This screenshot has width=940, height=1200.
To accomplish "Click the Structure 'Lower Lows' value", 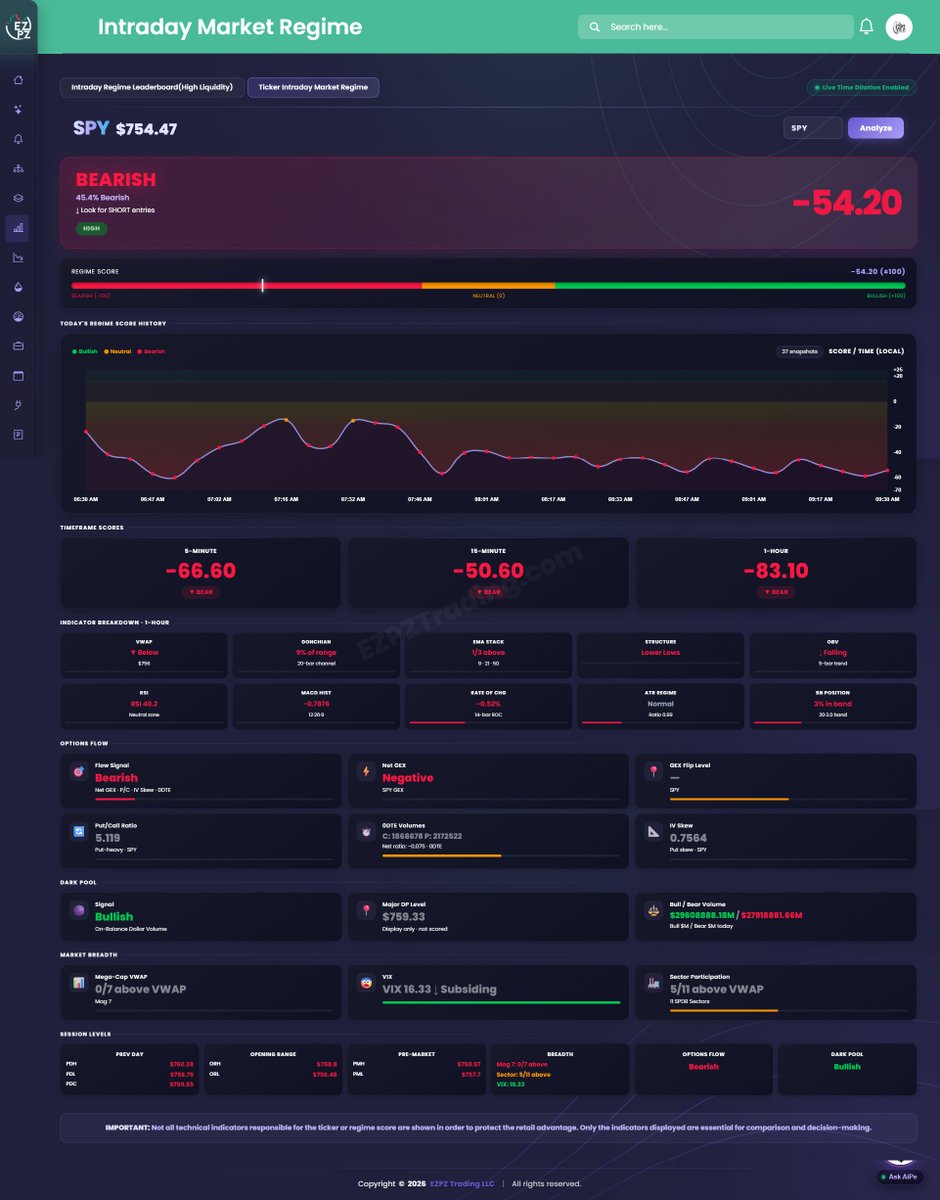I will coord(660,652).
